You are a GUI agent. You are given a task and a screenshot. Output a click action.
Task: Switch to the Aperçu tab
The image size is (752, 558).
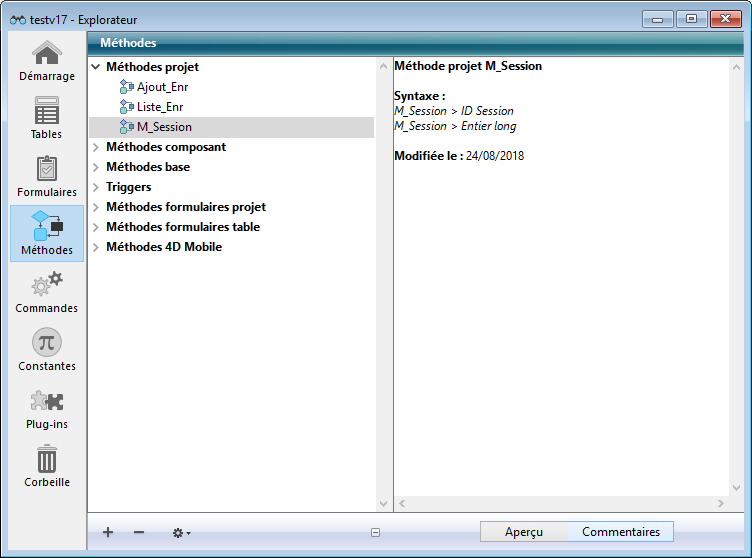(x=524, y=532)
